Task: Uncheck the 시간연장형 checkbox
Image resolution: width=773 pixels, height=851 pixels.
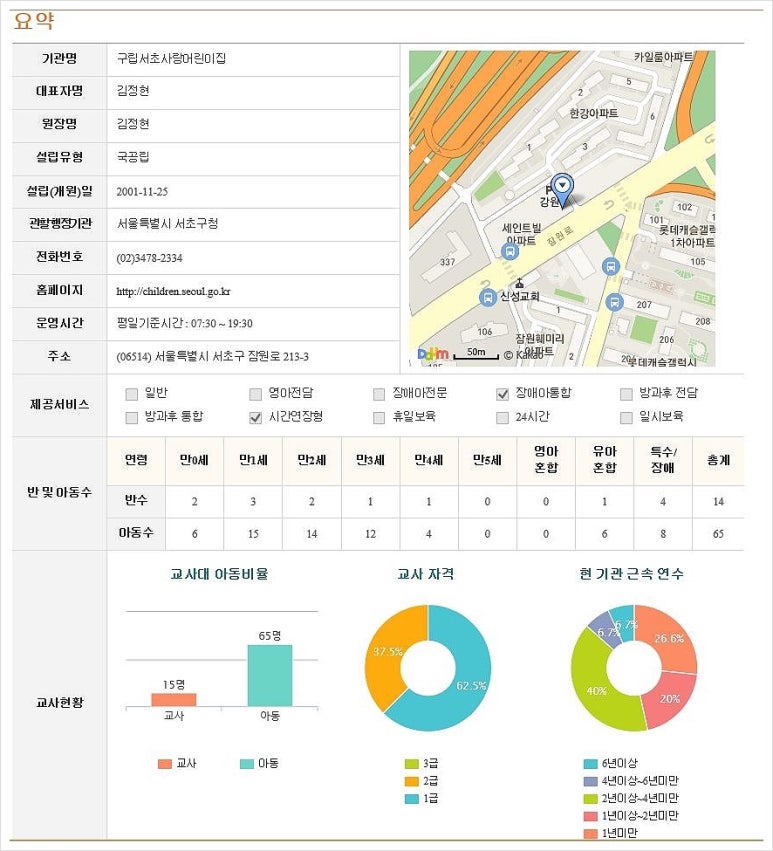Action: pos(255,417)
